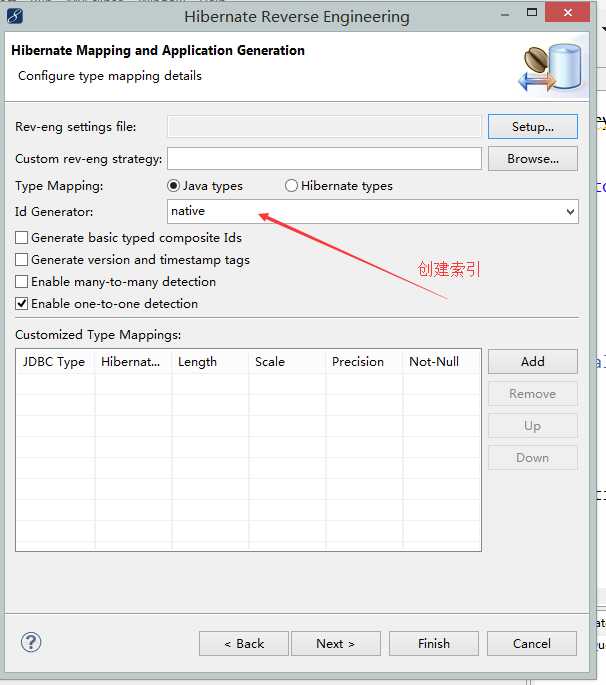
Task: Click the Hibernate database wizard banner image
Action: click(x=551, y=67)
